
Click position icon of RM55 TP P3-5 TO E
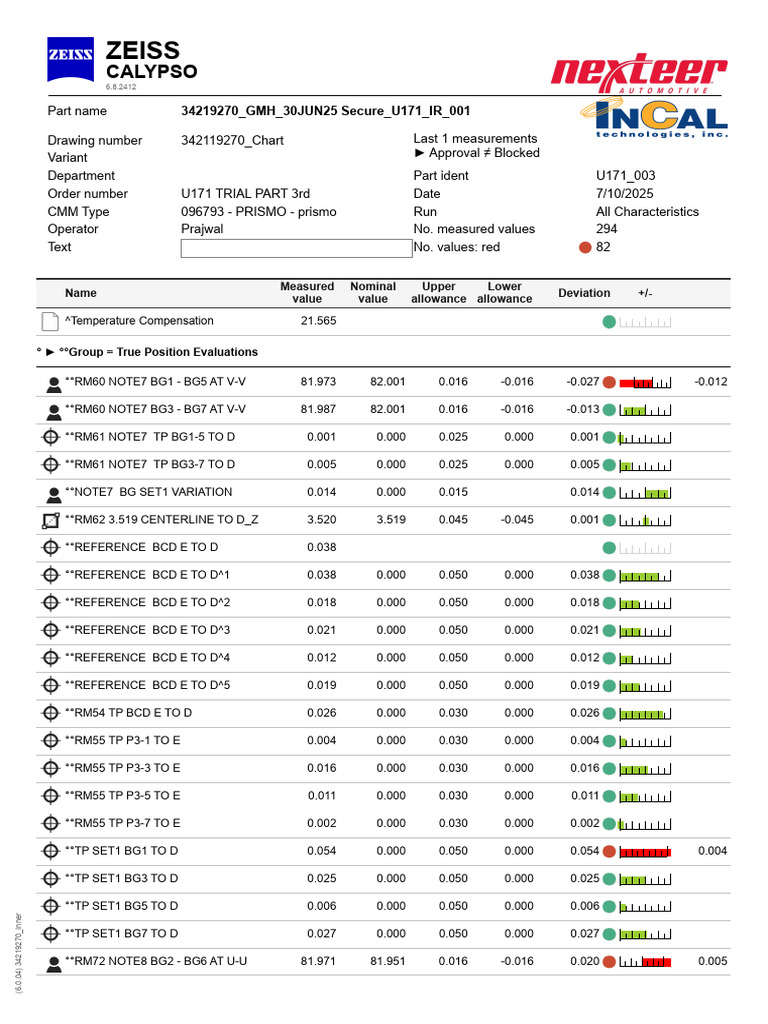[51, 795]
